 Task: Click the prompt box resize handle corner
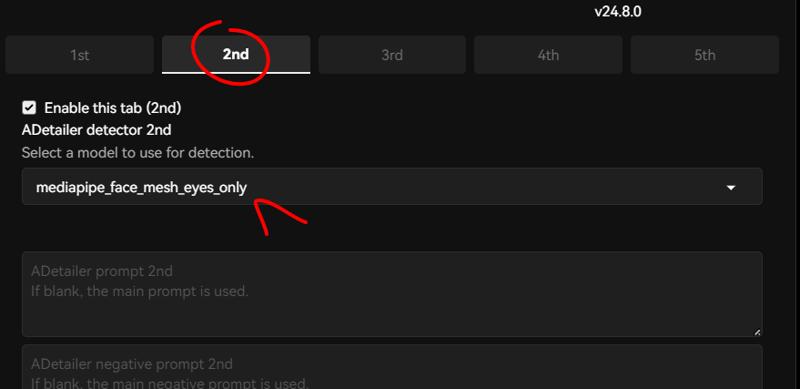(x=757, y=331)
